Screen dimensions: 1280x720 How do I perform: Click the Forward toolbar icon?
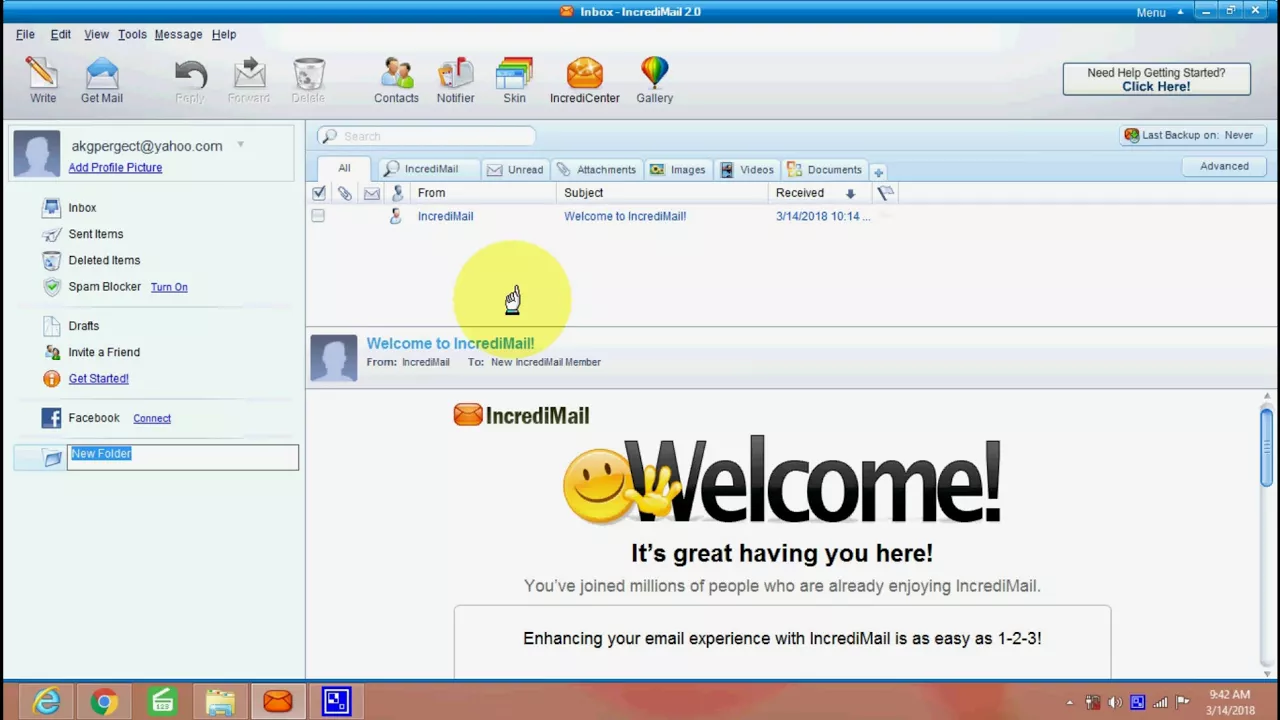pos(249,80)
